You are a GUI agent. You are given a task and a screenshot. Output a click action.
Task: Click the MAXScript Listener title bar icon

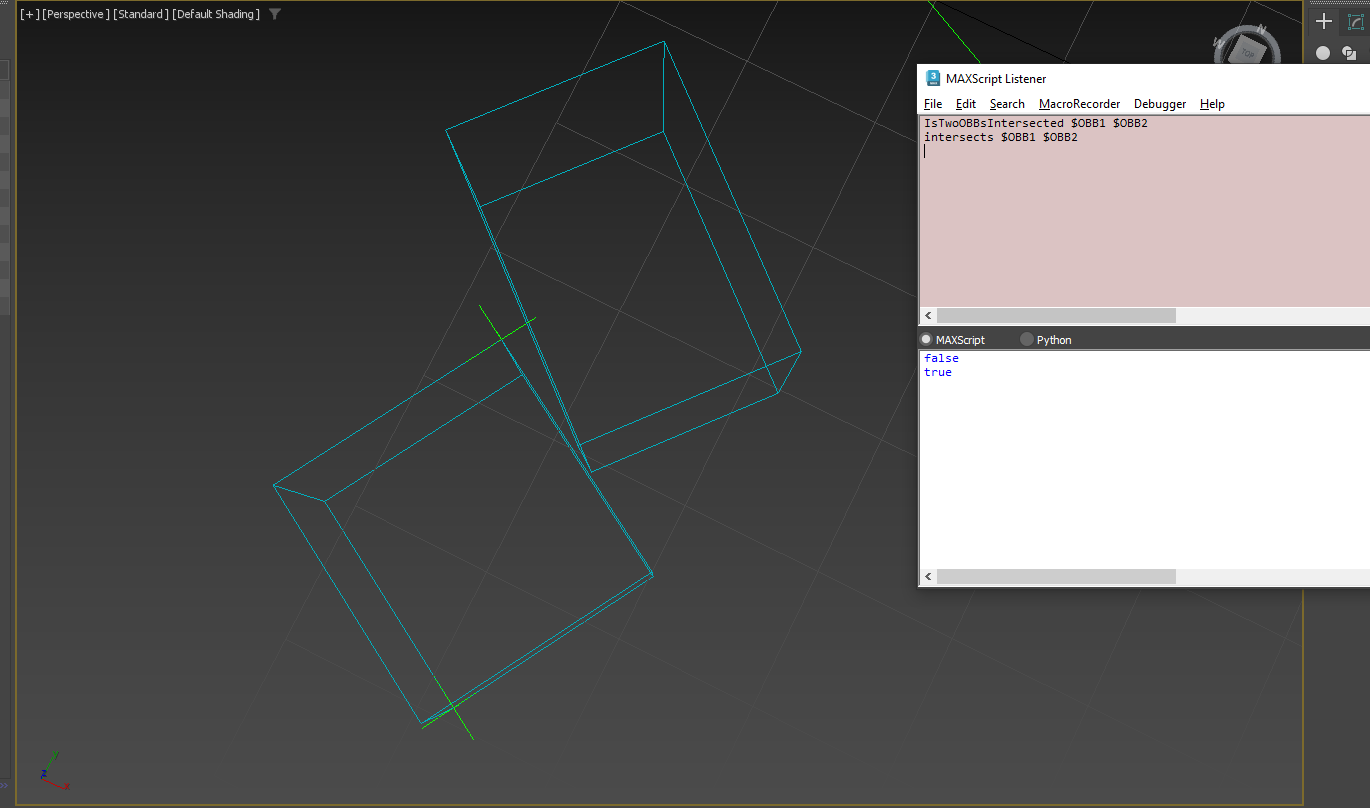(x=933, y=78)
